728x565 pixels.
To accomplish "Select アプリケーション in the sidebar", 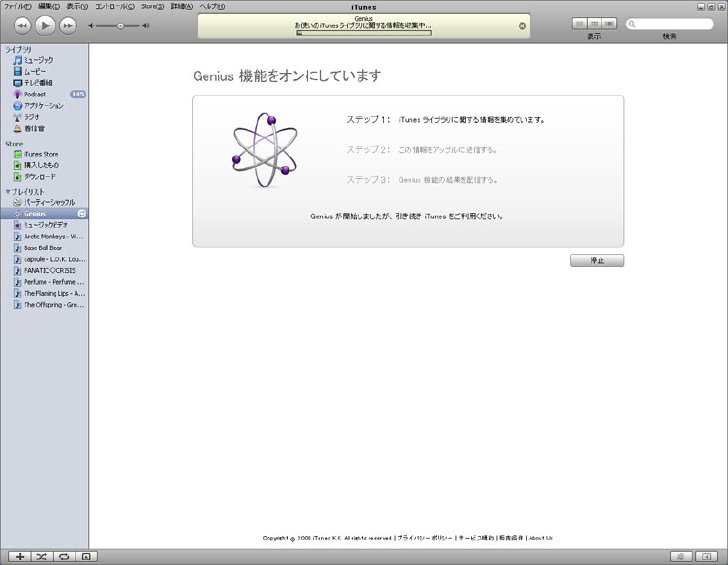I will point(44,105).
